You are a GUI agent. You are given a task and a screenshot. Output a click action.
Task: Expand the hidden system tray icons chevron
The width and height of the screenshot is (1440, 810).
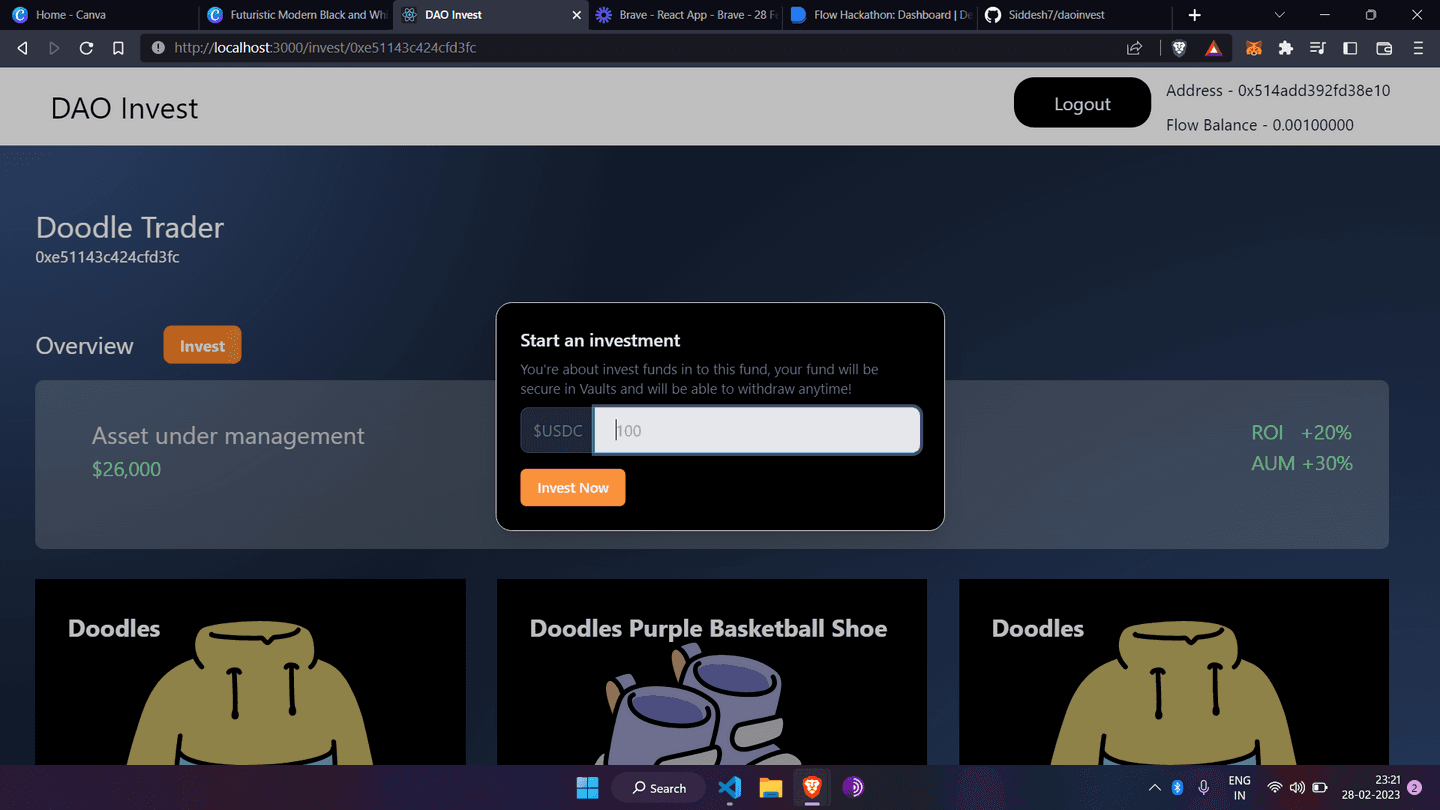click(x=1154, y=788)
